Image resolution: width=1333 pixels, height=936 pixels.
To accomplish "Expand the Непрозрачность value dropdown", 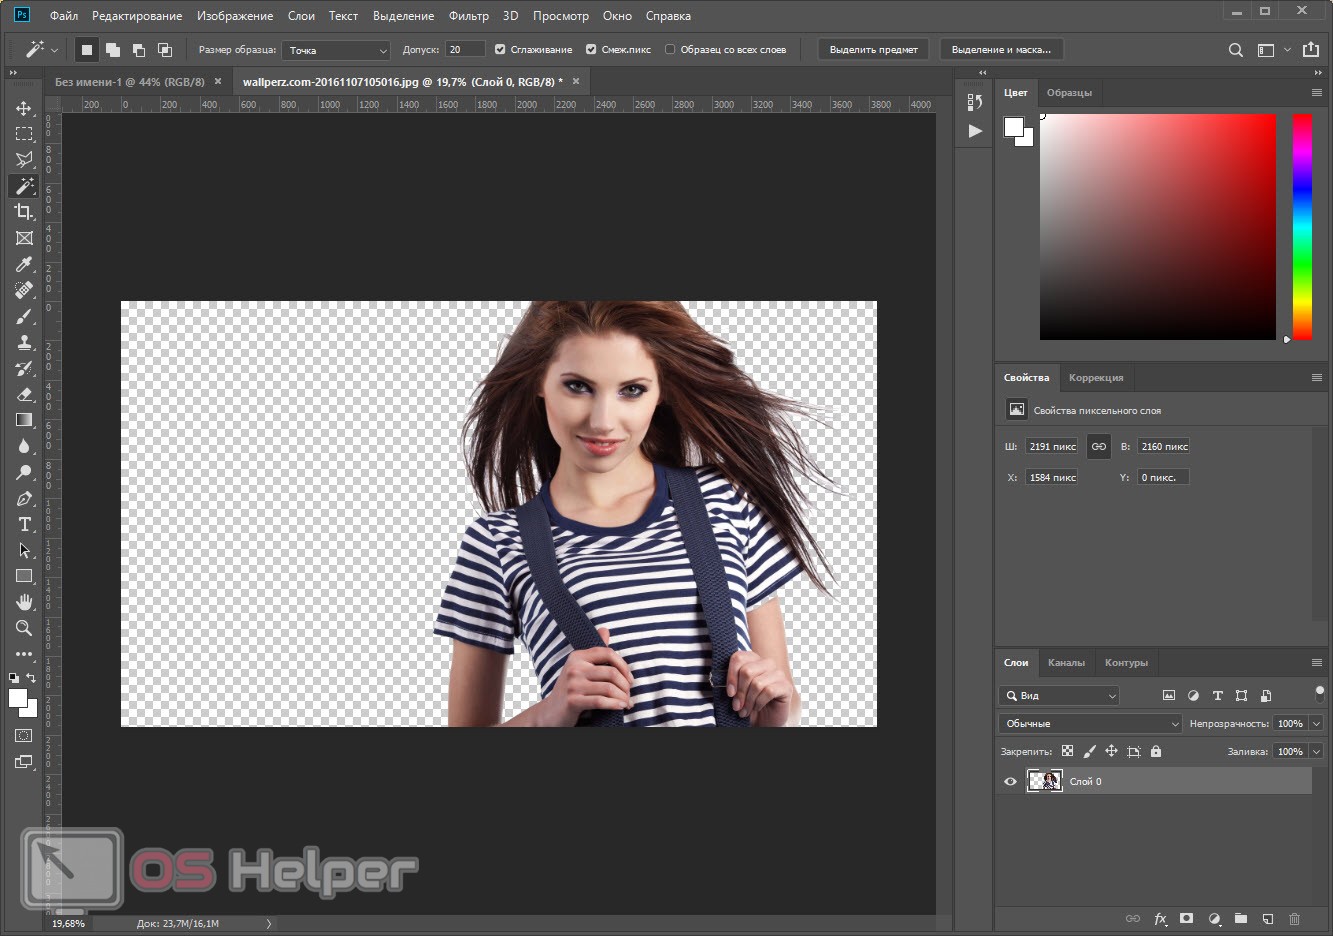I will (x=1316, y=724).
